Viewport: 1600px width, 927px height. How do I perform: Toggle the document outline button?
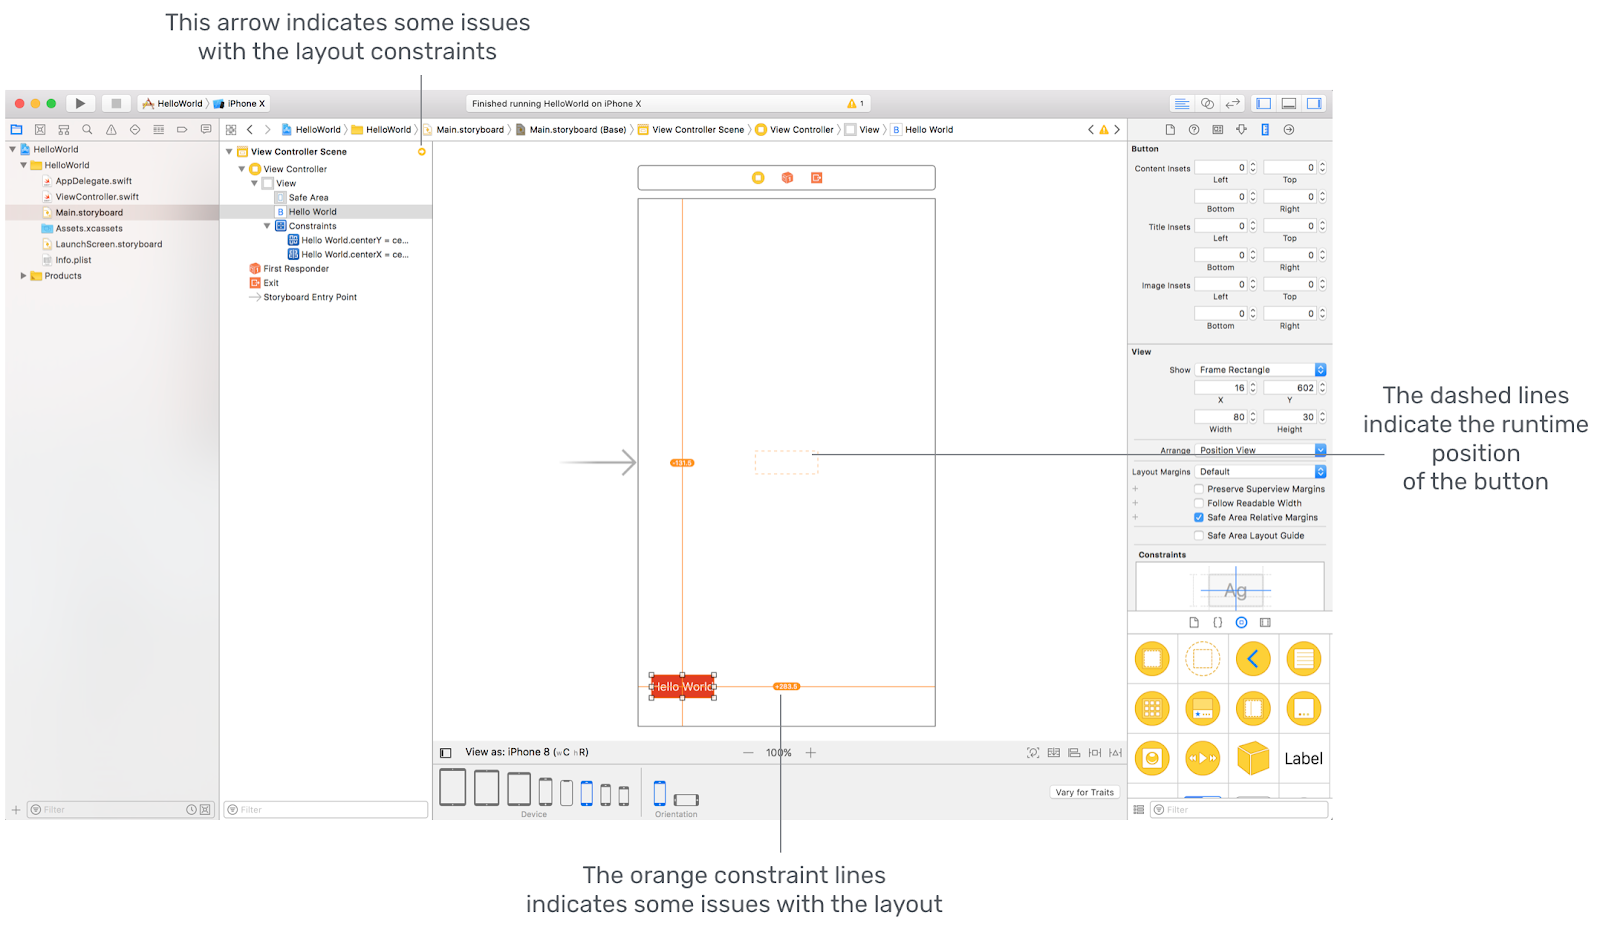point(446,752)
